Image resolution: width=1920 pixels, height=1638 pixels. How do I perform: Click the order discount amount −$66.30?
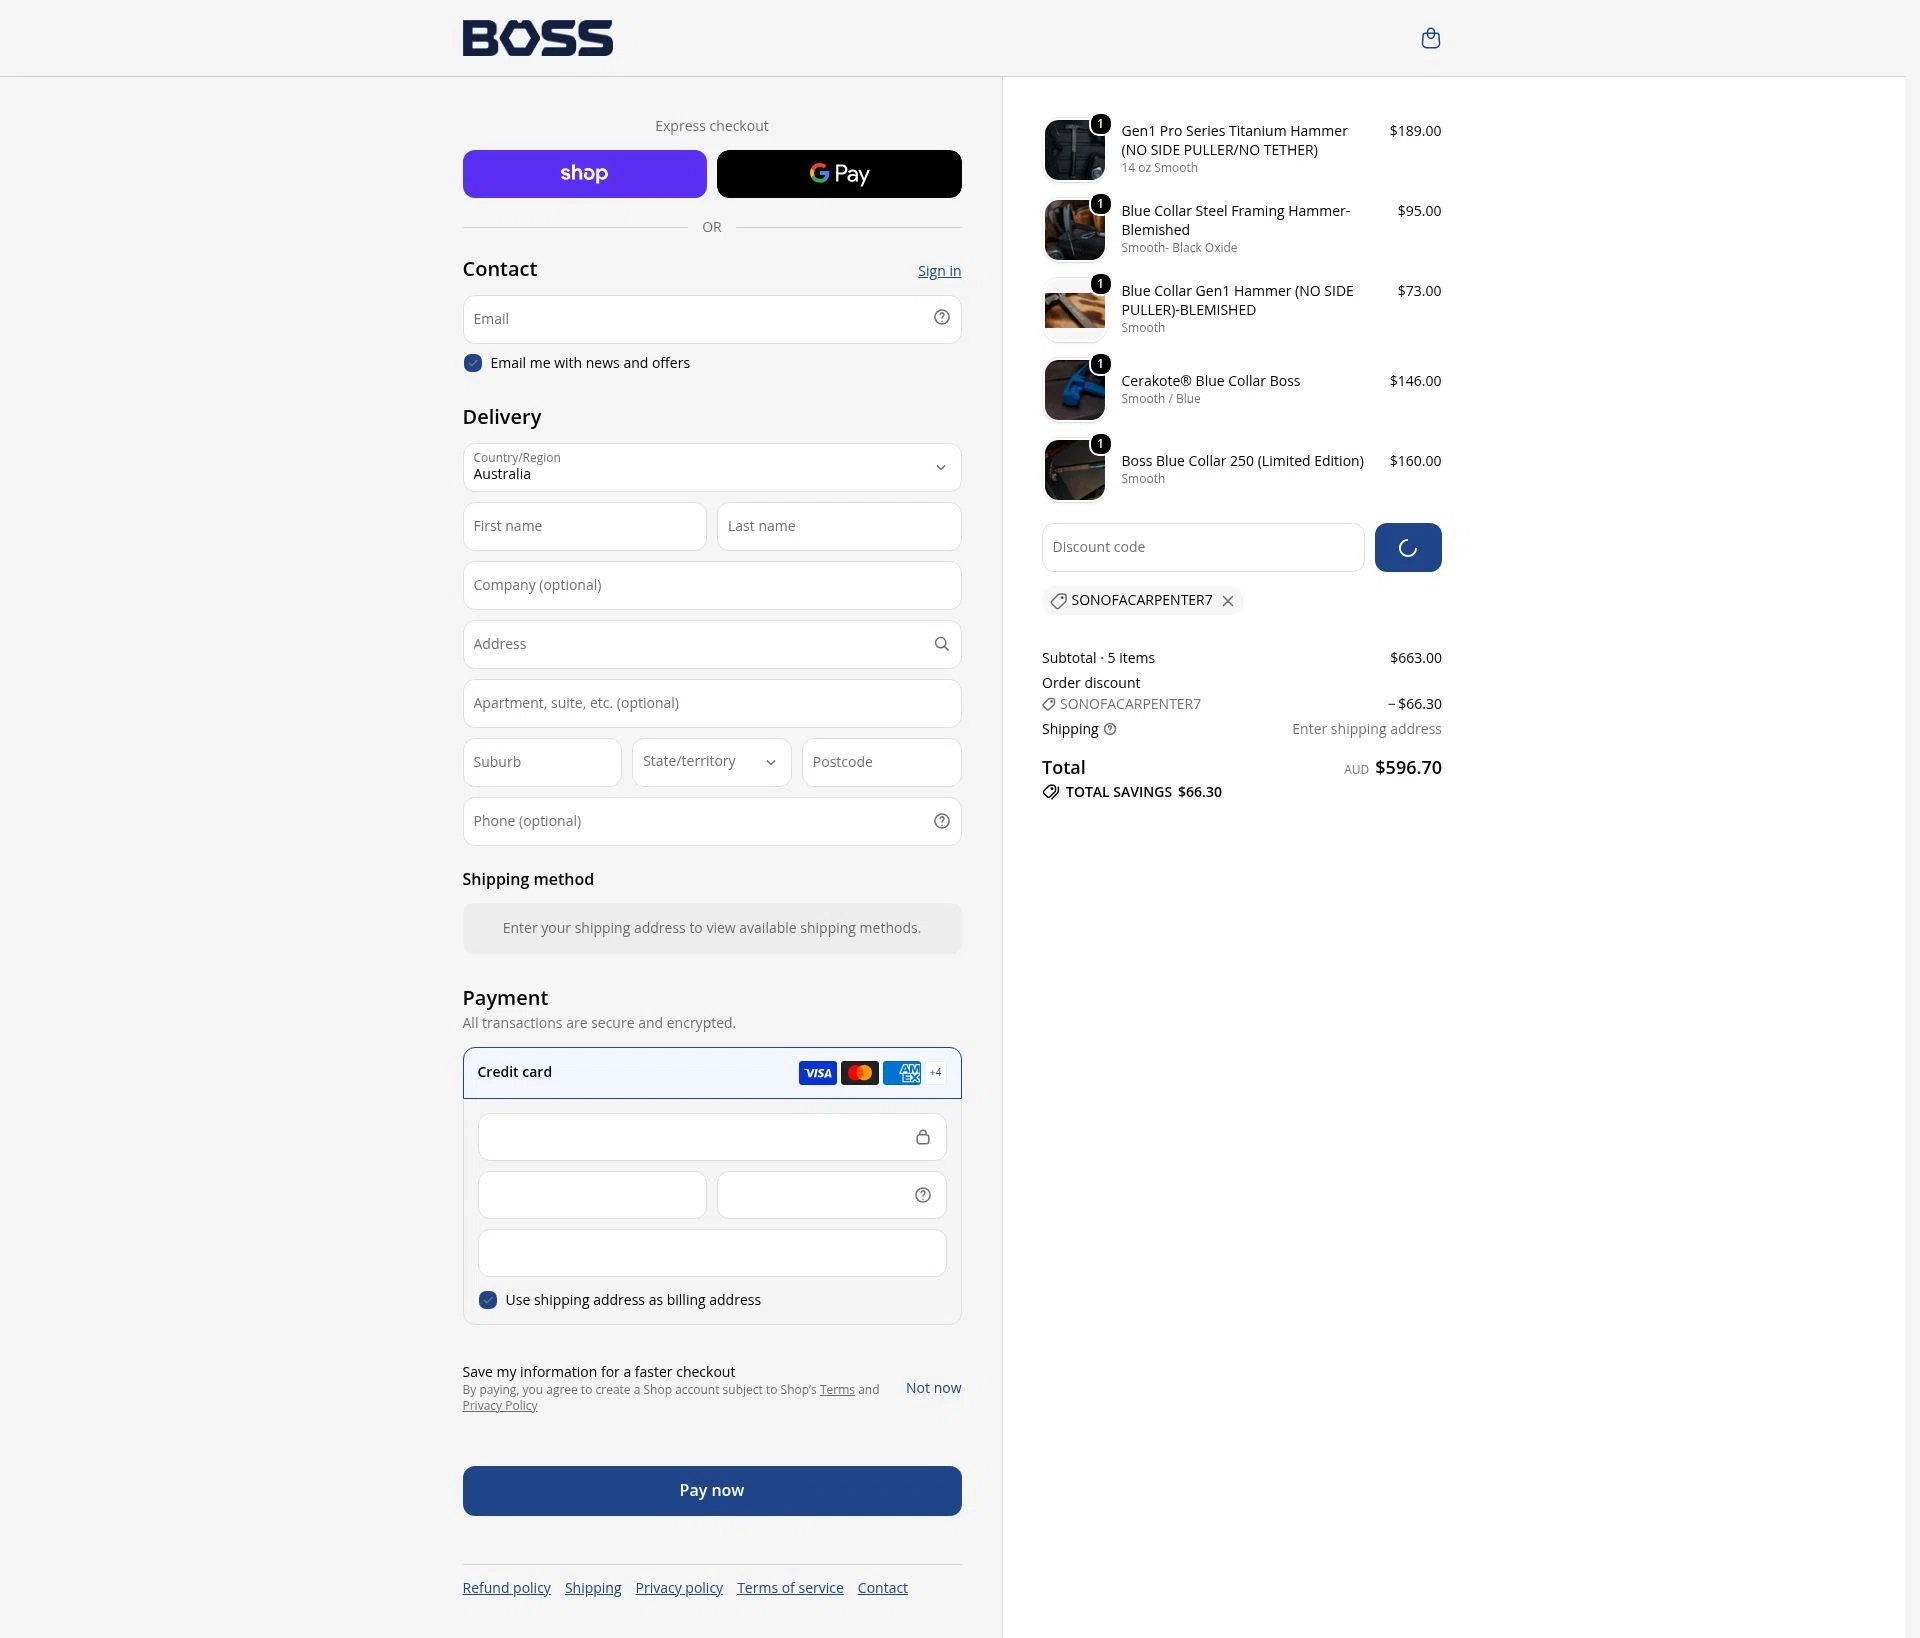click(x=1415, y=704)
